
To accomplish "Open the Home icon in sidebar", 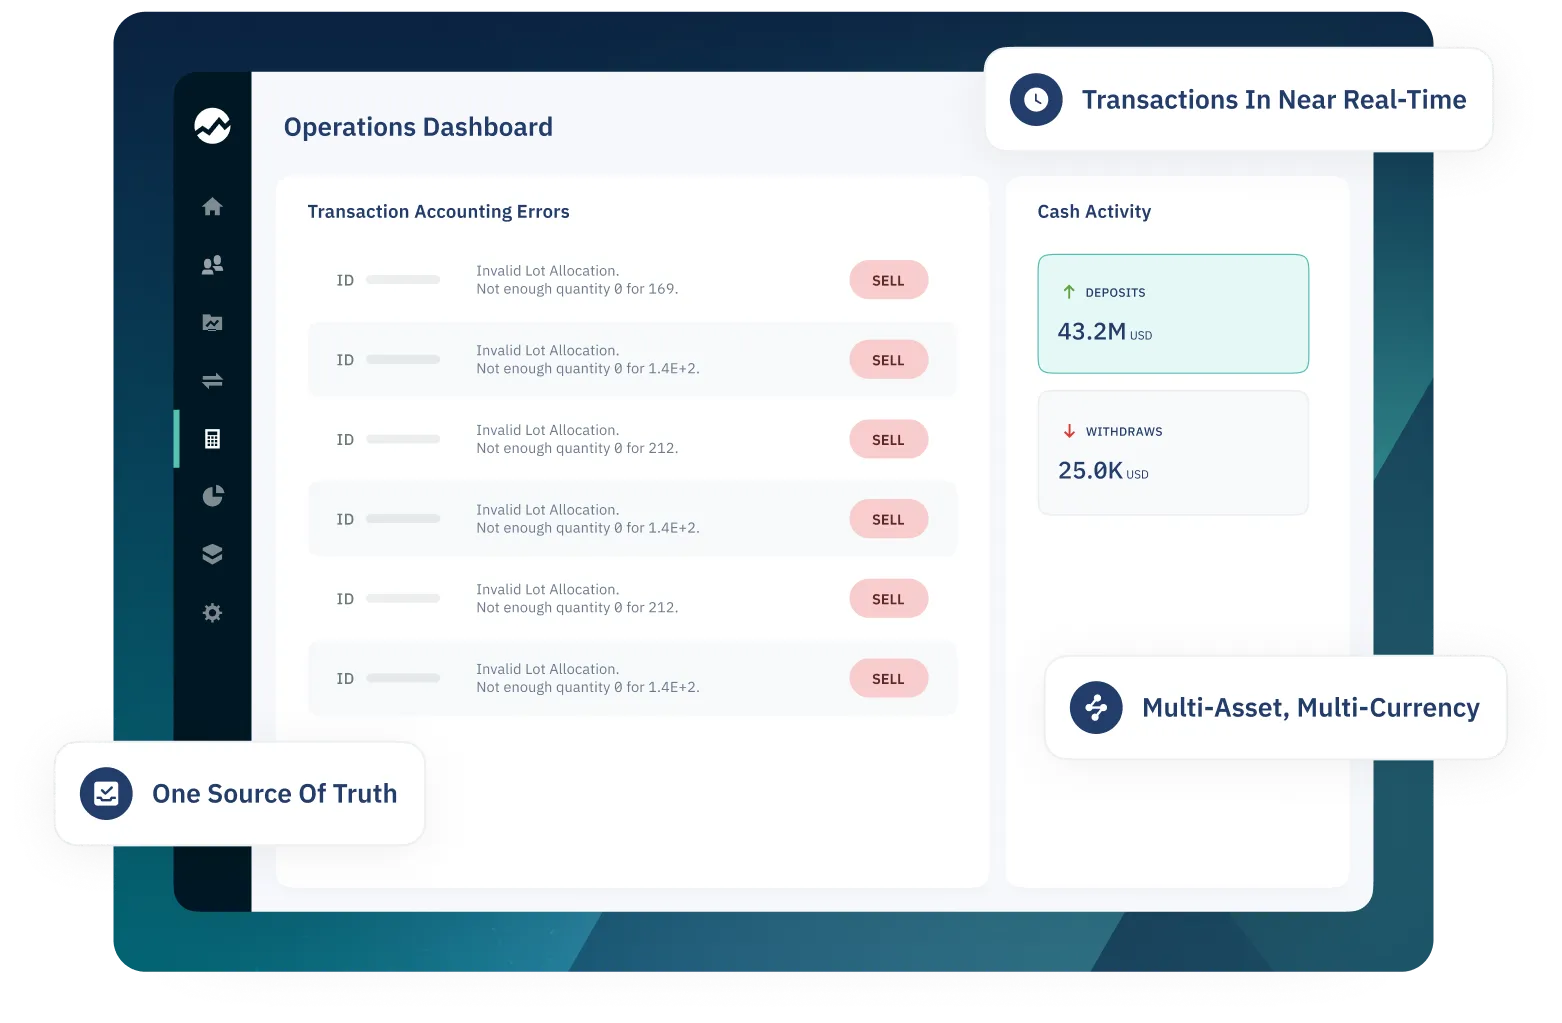I will tap(212, 207).
